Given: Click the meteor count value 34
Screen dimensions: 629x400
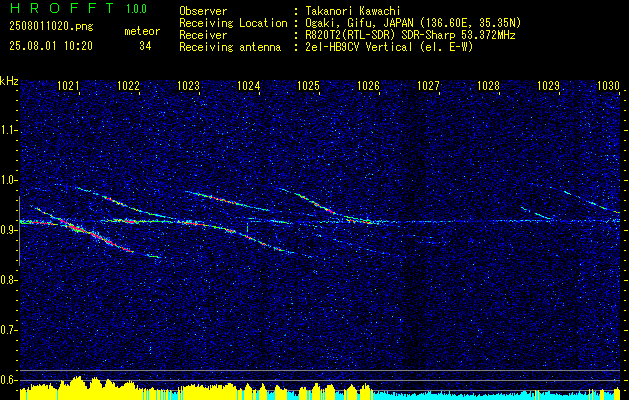Looking at the screenshot, I should click(145, 46).
